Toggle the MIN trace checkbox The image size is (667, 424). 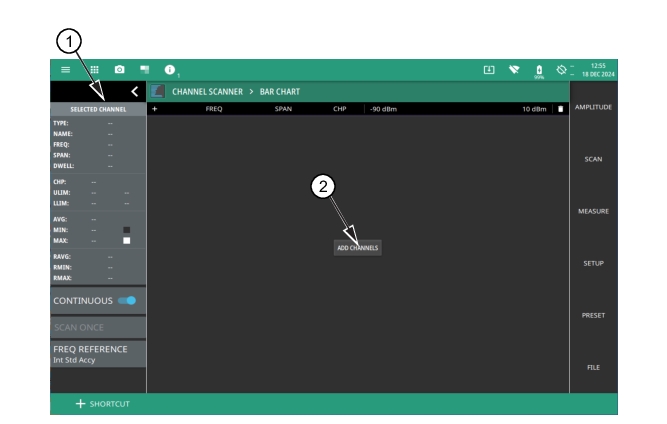(x=127, y=230)
